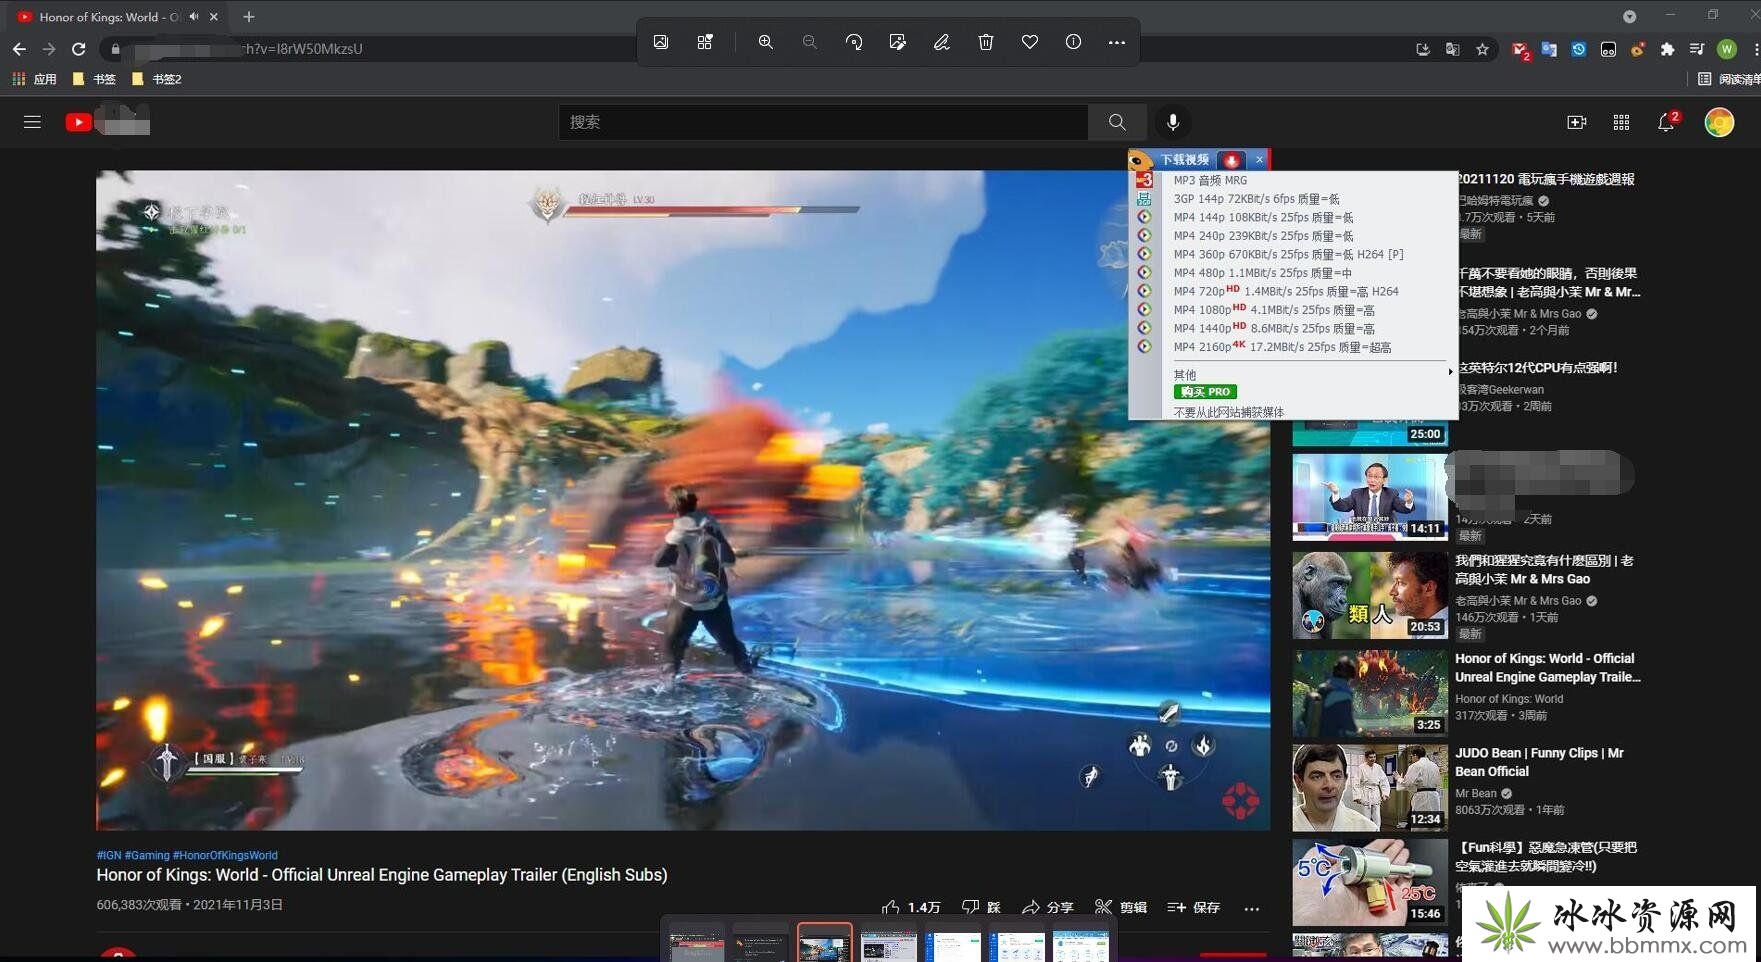
Task: Open the YouTube apps grid icon
Action: [x=1621, y=122]
